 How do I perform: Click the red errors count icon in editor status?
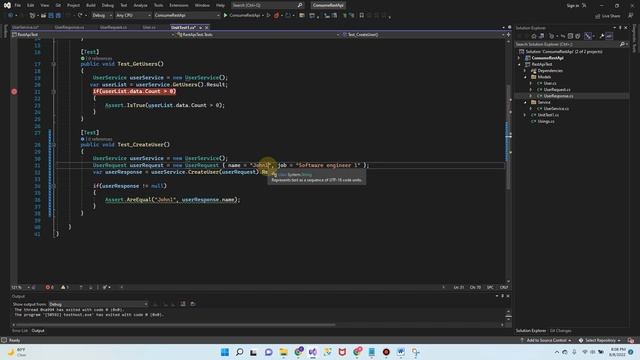point(49,287)
